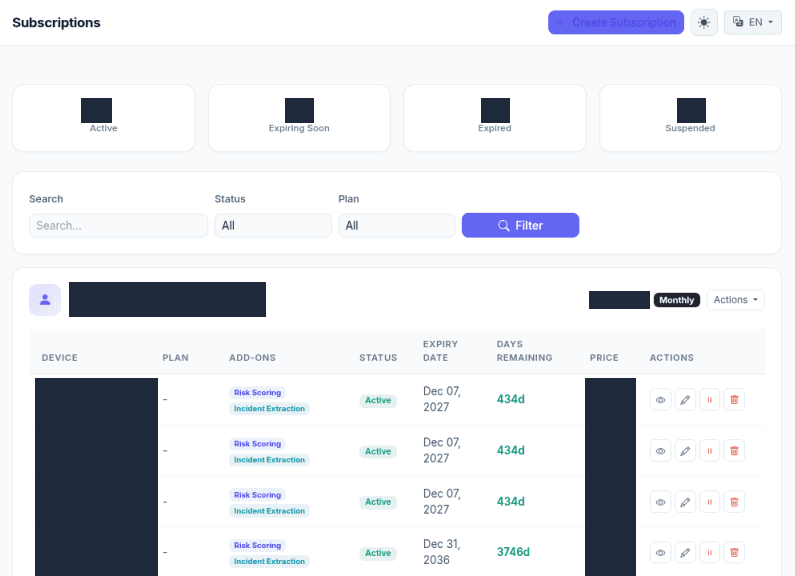The width and height of the screenshot is (795, 576).
Task: Open the Status filter dropdown
Action: pos(273,226)
